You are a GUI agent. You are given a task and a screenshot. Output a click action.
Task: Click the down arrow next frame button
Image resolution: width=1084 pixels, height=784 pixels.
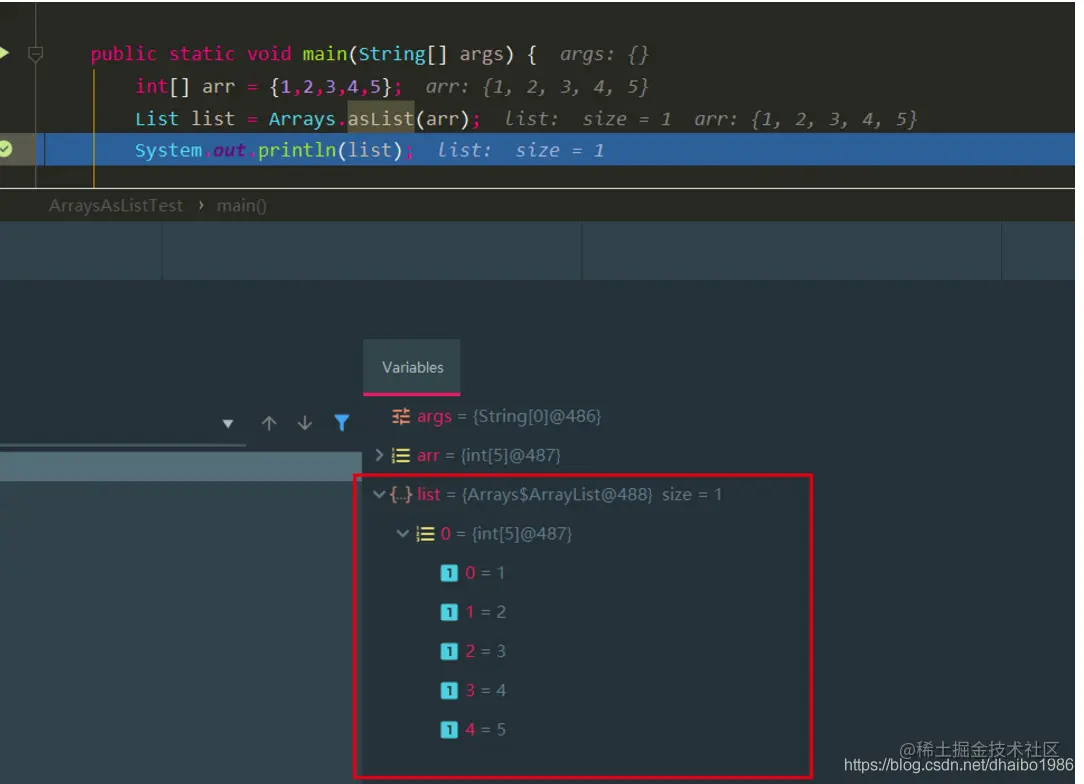(x=305, y=423)
